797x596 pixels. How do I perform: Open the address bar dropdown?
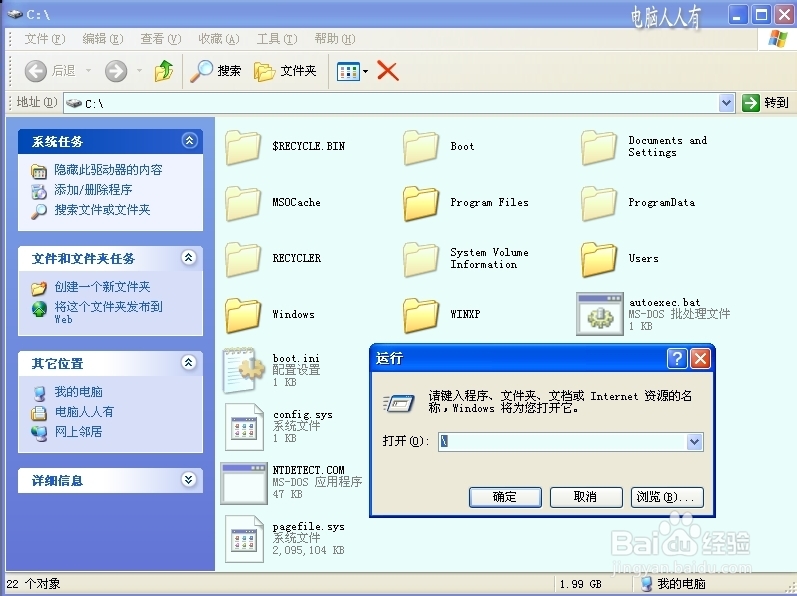[727, 103]
